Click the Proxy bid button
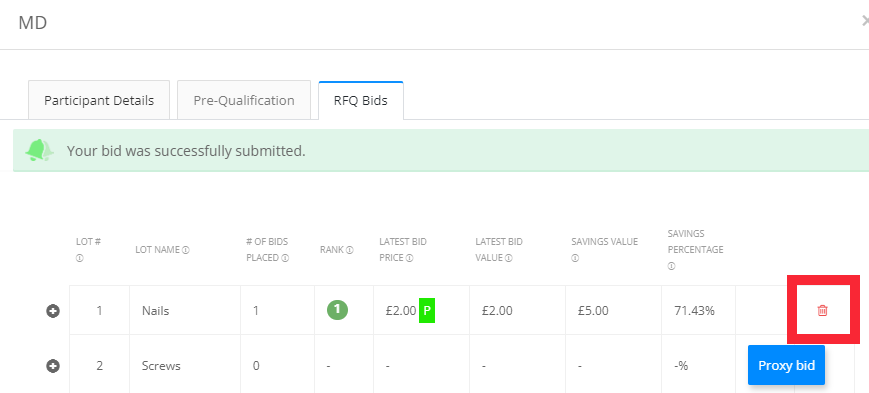This screenshot has width=869, height=393. tap(786, 365)
